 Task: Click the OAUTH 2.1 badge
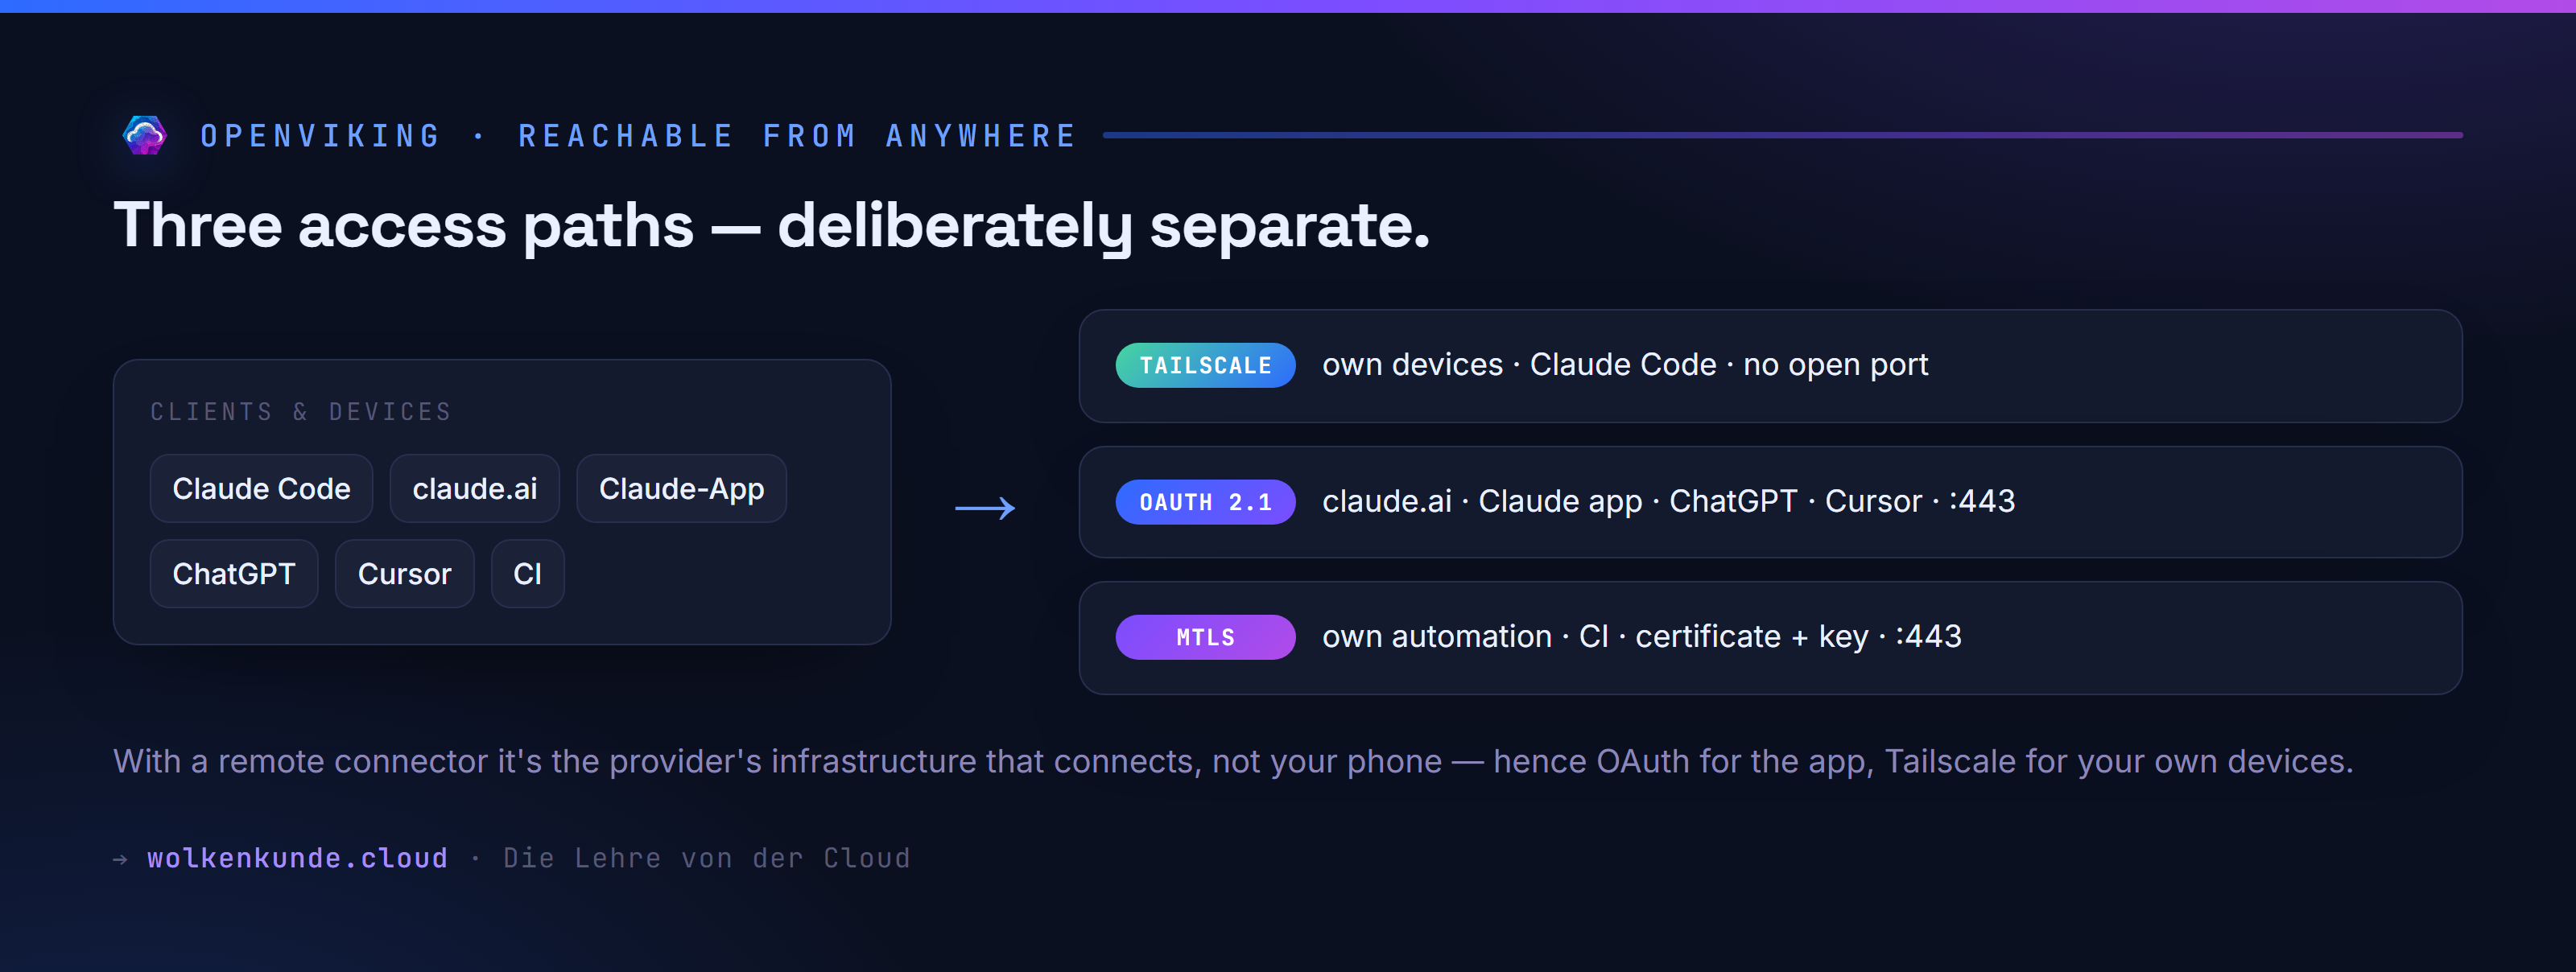(x=1205, y=502)
